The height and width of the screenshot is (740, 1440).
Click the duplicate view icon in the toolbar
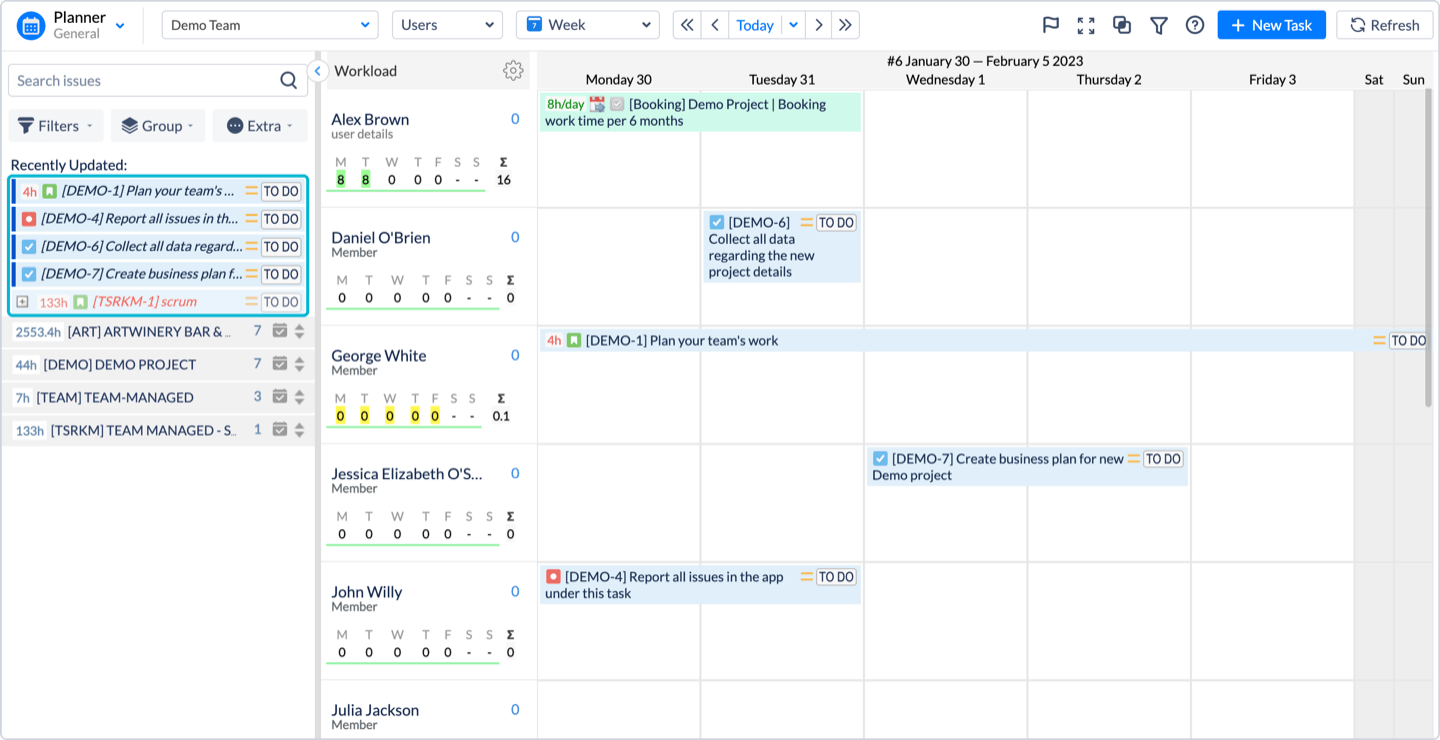1121,25
